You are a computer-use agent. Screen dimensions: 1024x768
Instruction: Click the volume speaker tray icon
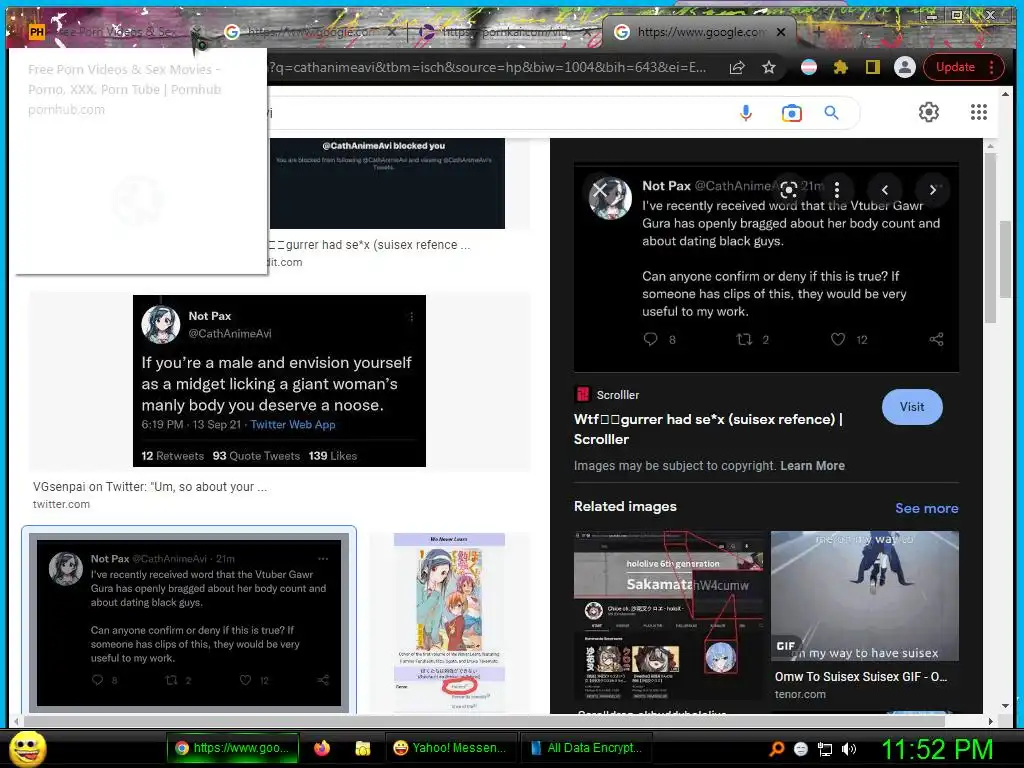coord(849,749)
